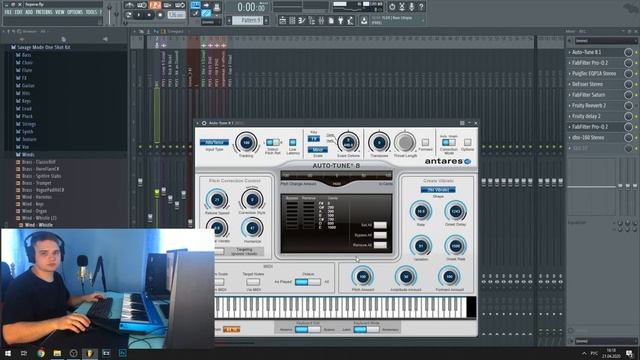640x360 pixels.
Task: Toggle the Keyboard Edit Remove/Bypass switch
Action: pyautogui.click(x=307, y=329)
